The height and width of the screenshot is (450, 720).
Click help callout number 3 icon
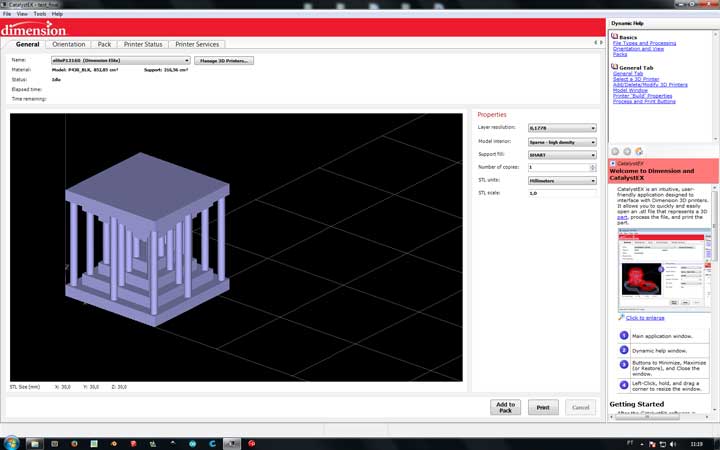[624, 365]
